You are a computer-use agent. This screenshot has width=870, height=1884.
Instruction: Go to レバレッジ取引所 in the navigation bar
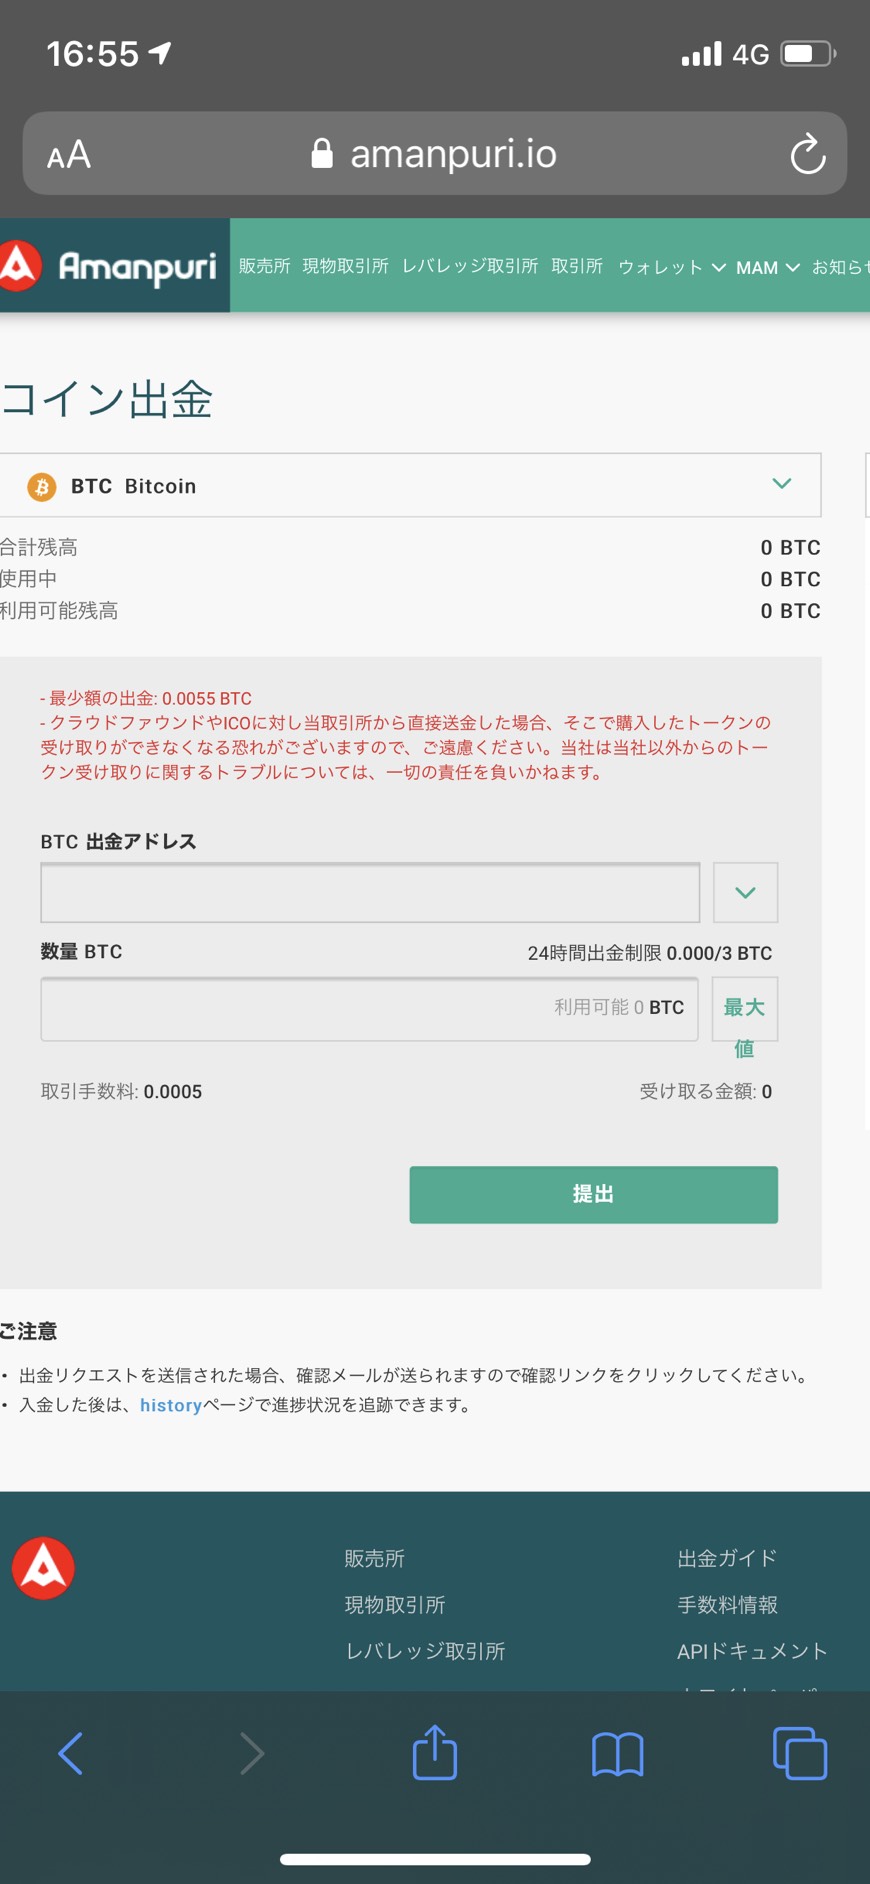[470, 266]
